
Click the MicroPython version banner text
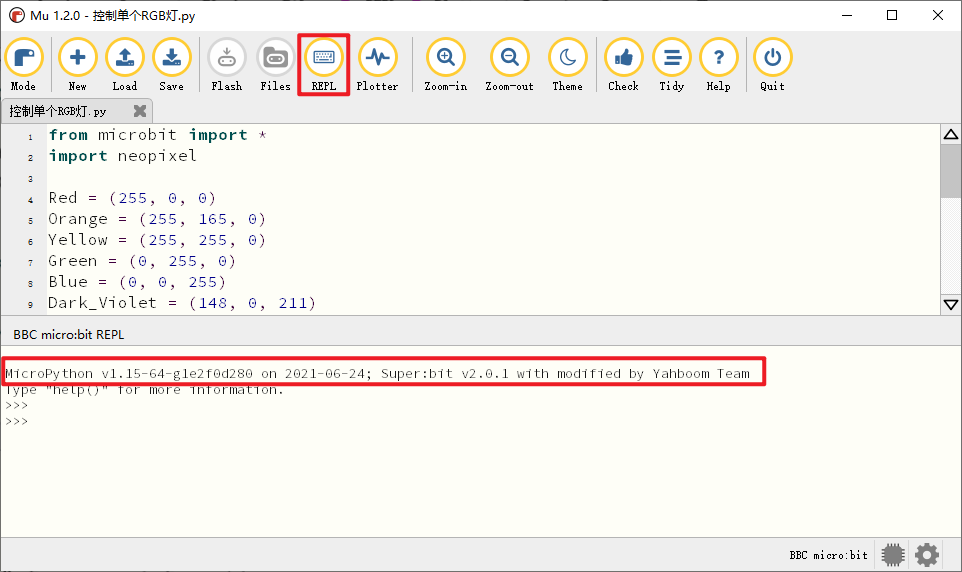coord(377,373)
